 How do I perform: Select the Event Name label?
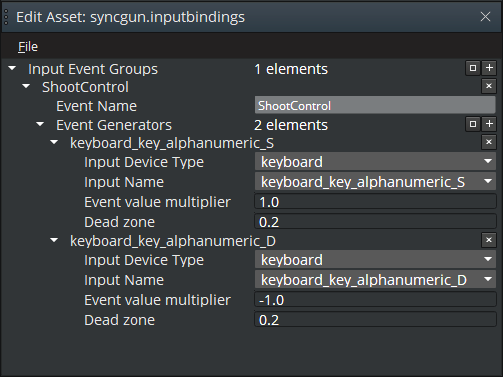coord(96,106)
